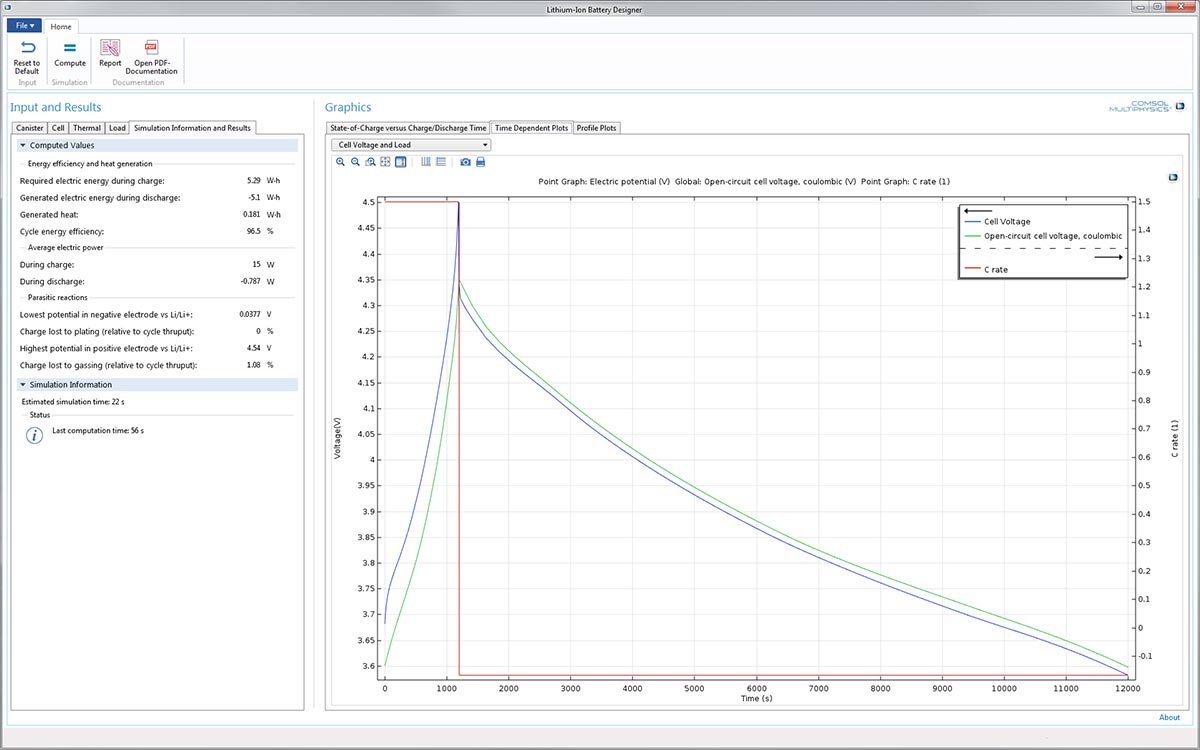This screenshot has height=750, width=1200.
Task: Switch to the Profile Plots tab
Action: (597, 128)
